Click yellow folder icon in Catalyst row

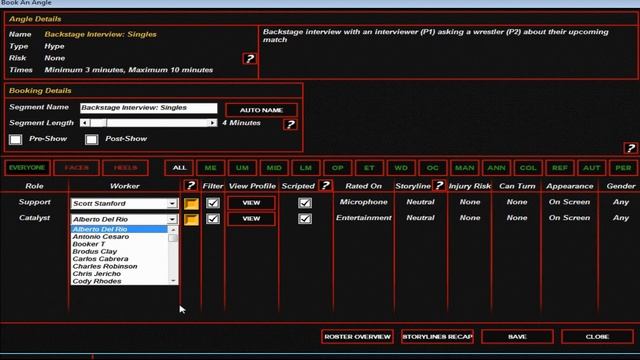191,219
